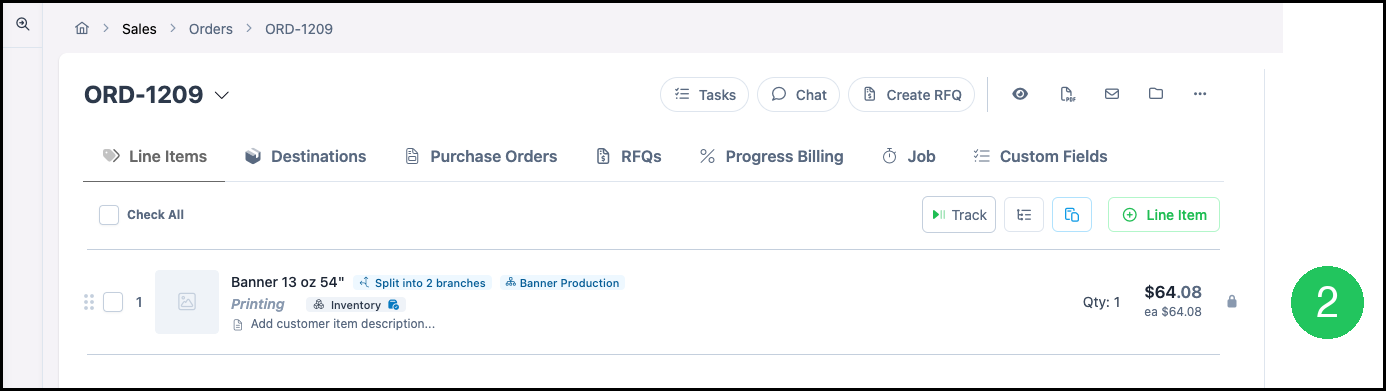Click the Inventory tag
Image resolution: width=1386 pixels, height=391 pixels.
coord(356,305)
